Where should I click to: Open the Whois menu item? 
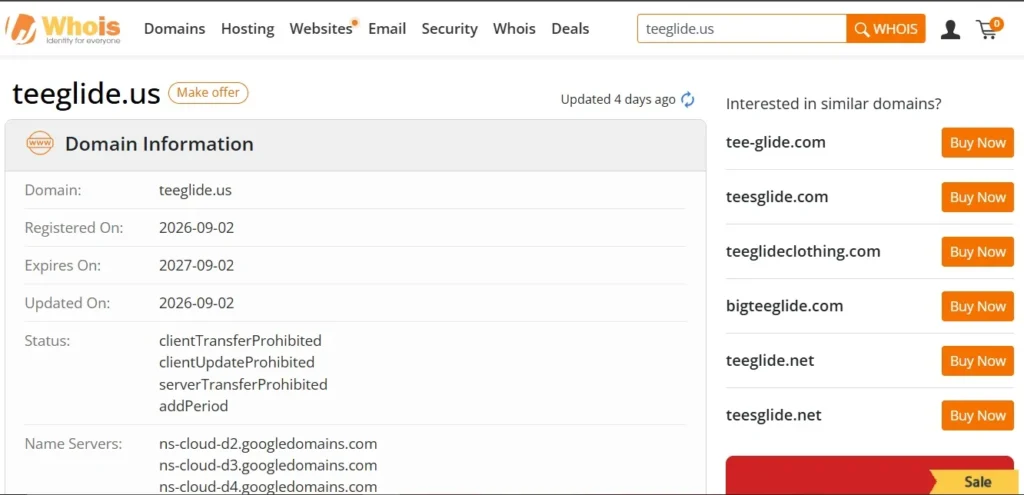514,29
